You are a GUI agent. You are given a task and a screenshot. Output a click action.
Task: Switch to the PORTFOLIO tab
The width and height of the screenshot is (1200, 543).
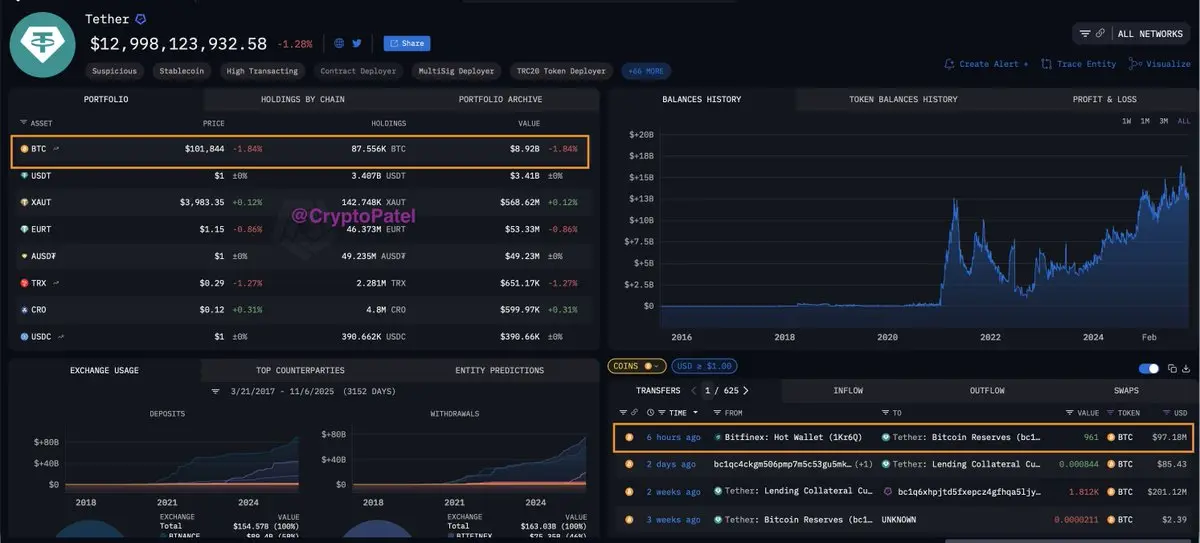tap(106, 99)
